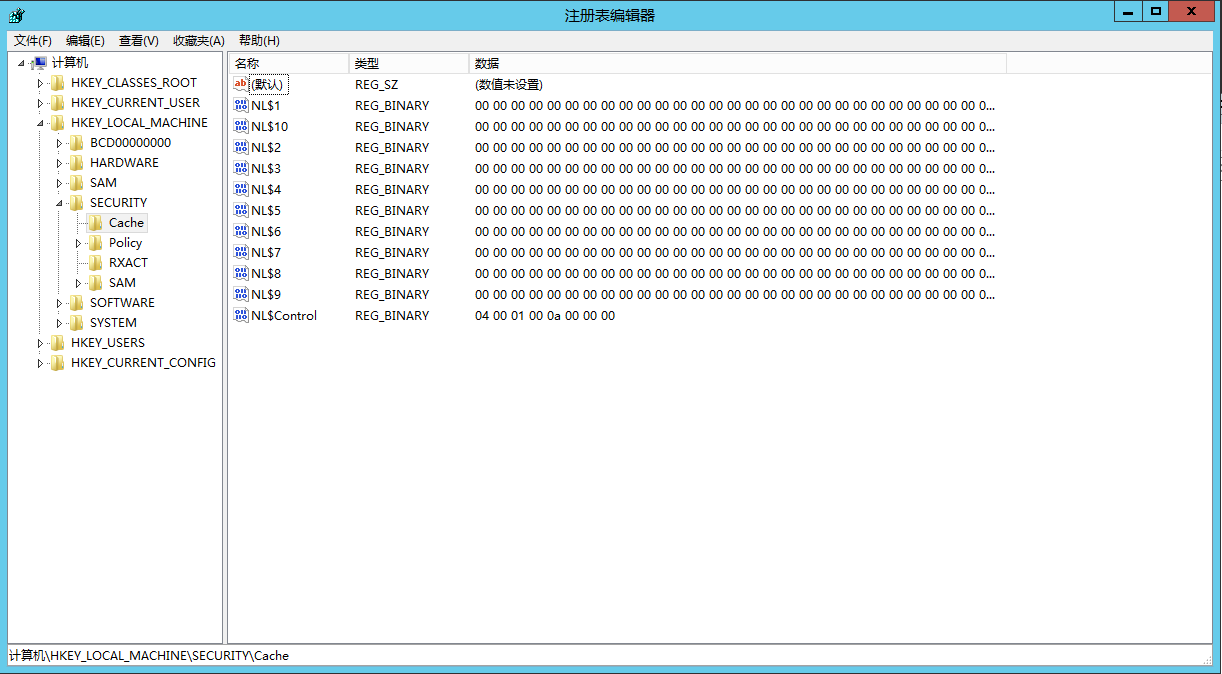Click the binary icon beside NL$7
This screenshot has width=1222, height=674.
[241, 252]
